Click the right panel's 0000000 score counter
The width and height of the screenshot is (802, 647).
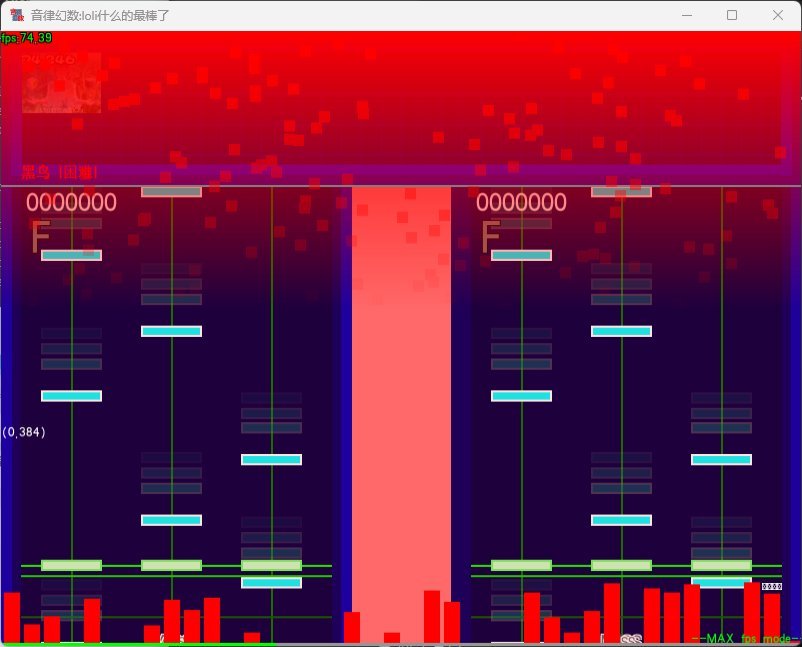tap(521, 203)
